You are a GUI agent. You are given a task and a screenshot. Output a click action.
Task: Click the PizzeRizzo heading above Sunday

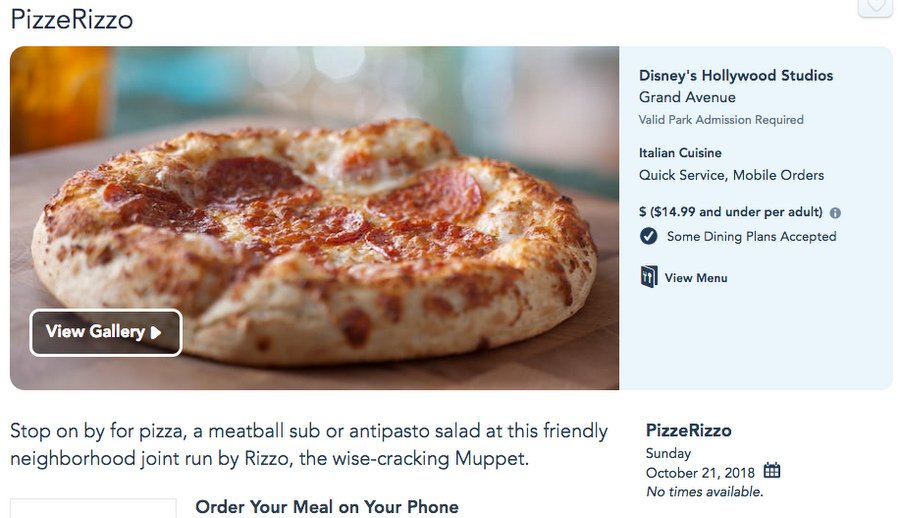[x=688, y=431]
